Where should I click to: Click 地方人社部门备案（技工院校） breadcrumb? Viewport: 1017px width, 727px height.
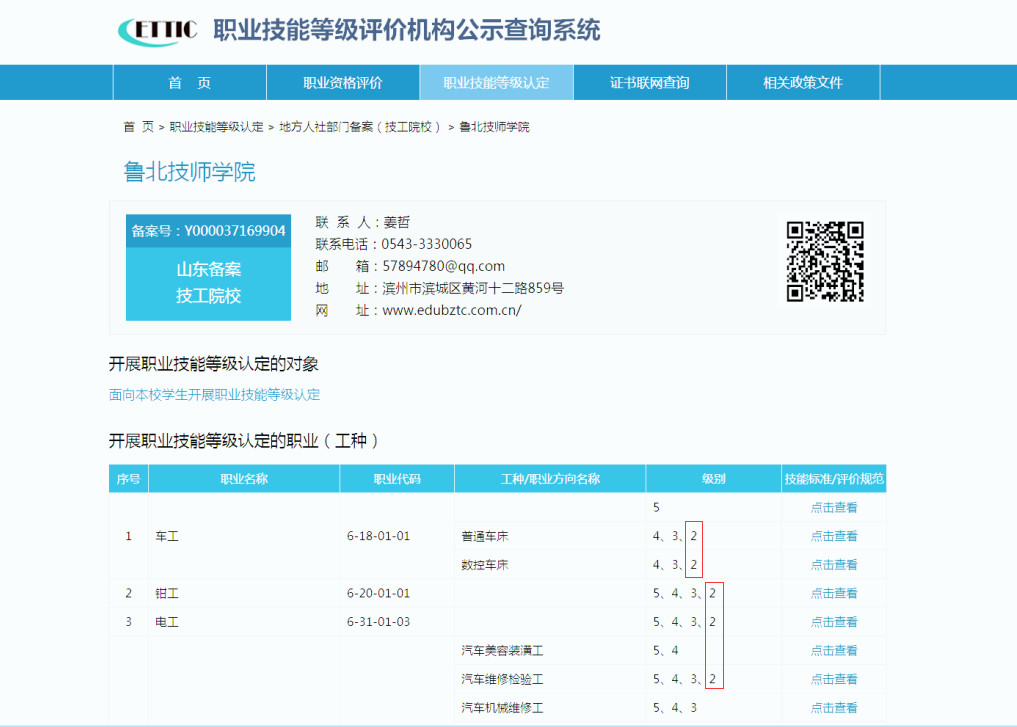pos(360,126)
